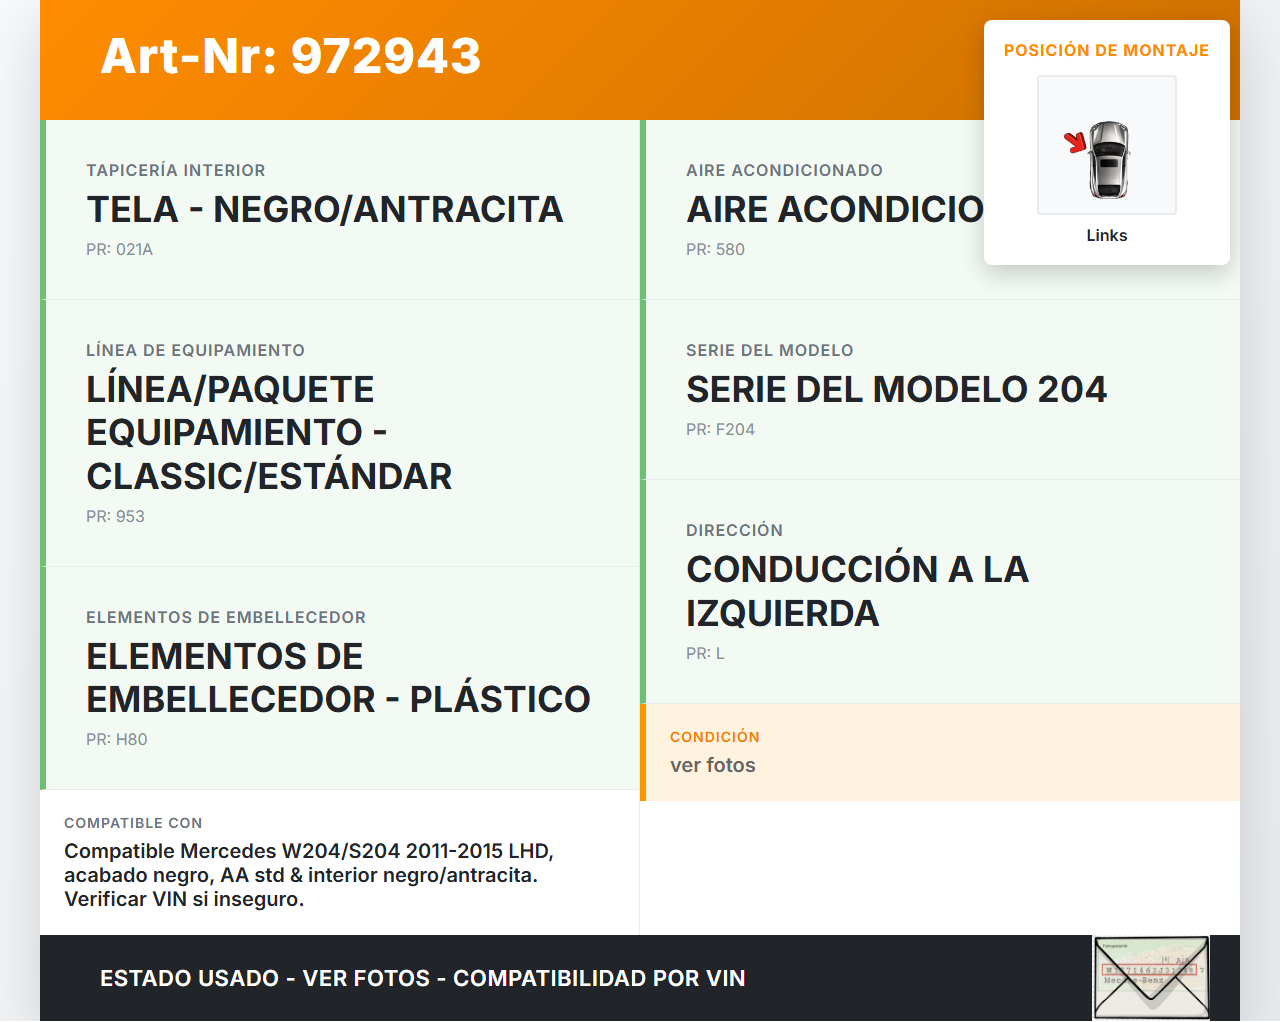Click the POSICIÓN DE MONTAJE title
The width and height of the screenshot is (1280, 1022).
point(1106,50)
